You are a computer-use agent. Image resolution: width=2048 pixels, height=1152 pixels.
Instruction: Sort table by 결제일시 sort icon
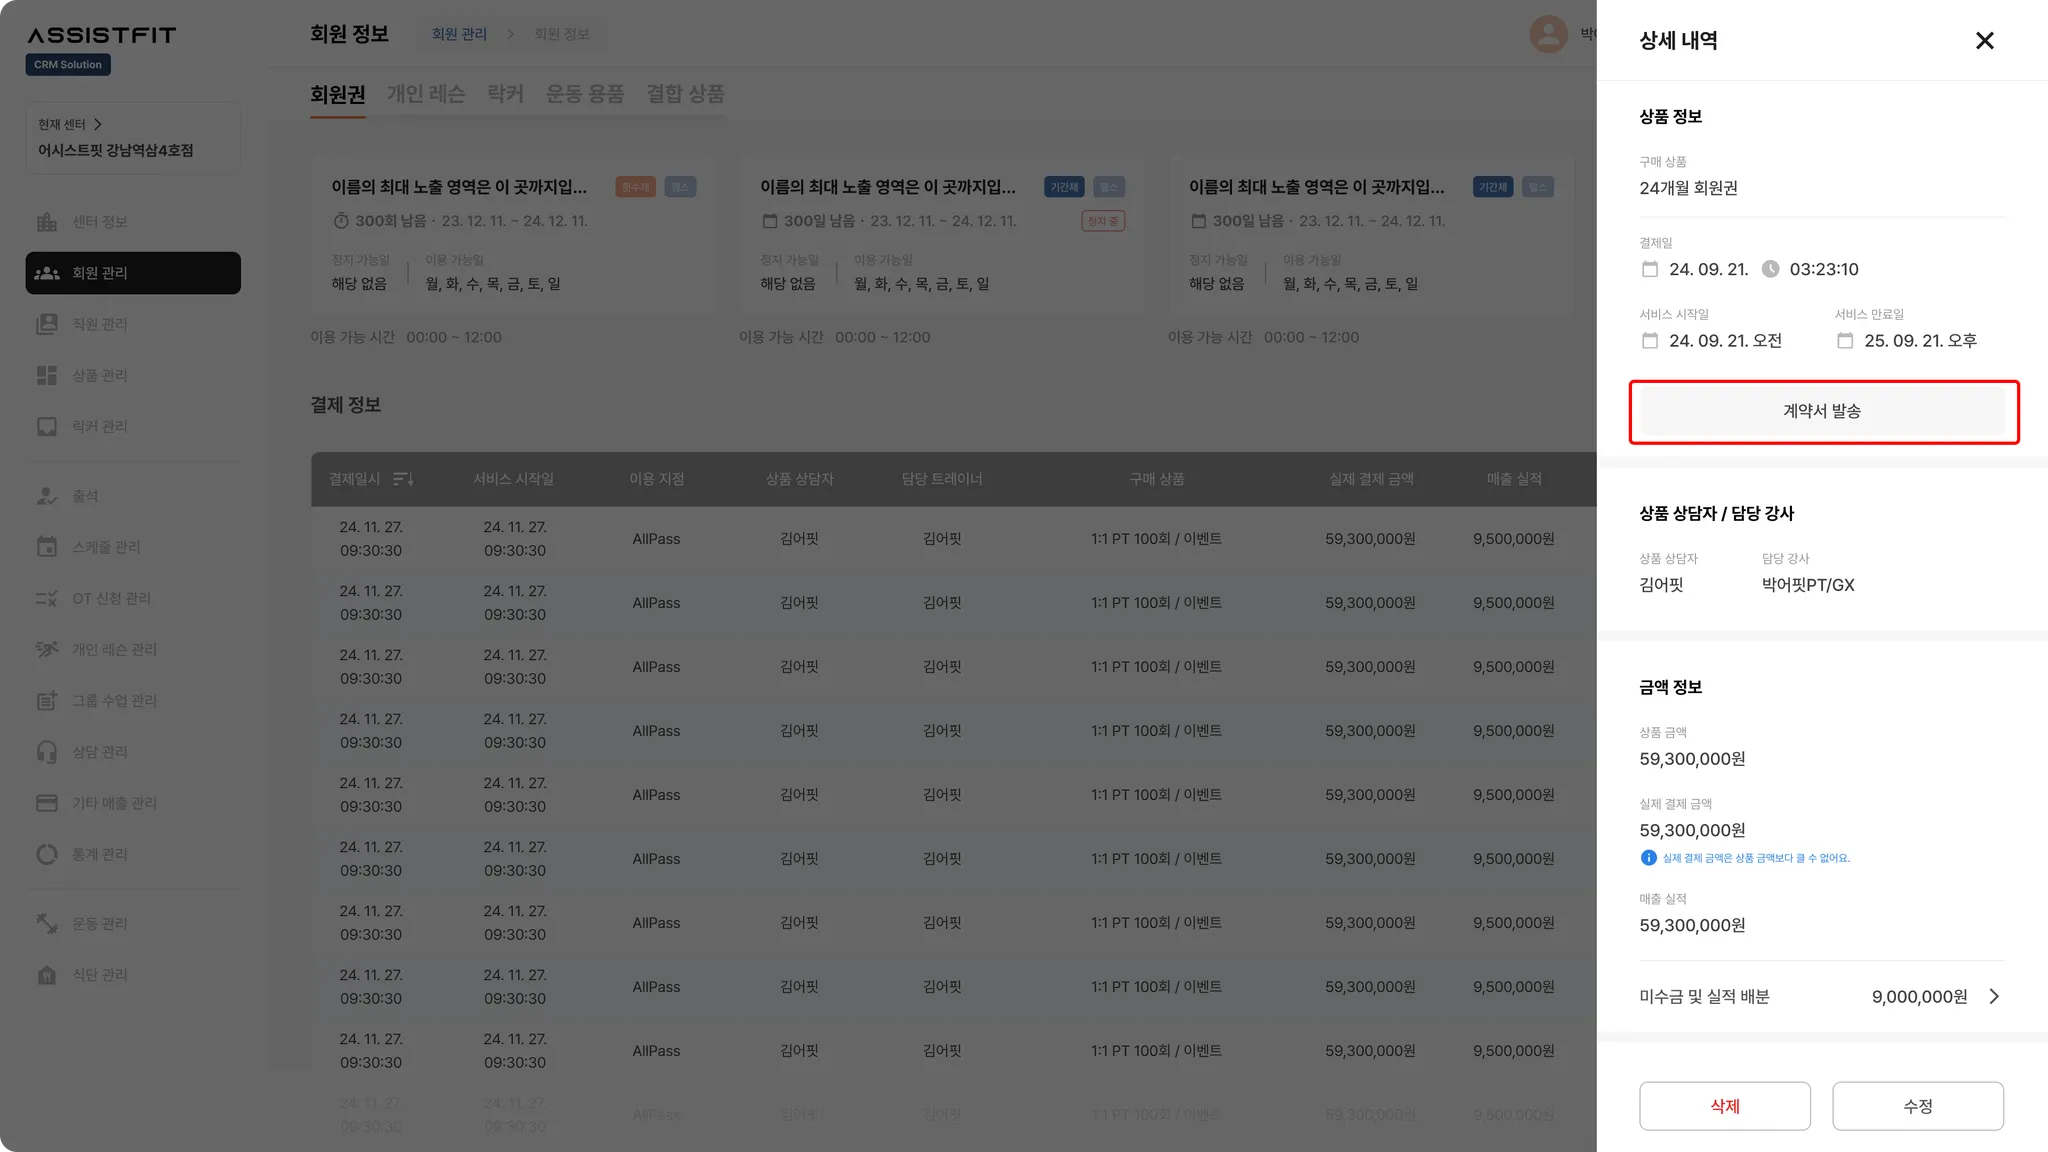(403, 479)
